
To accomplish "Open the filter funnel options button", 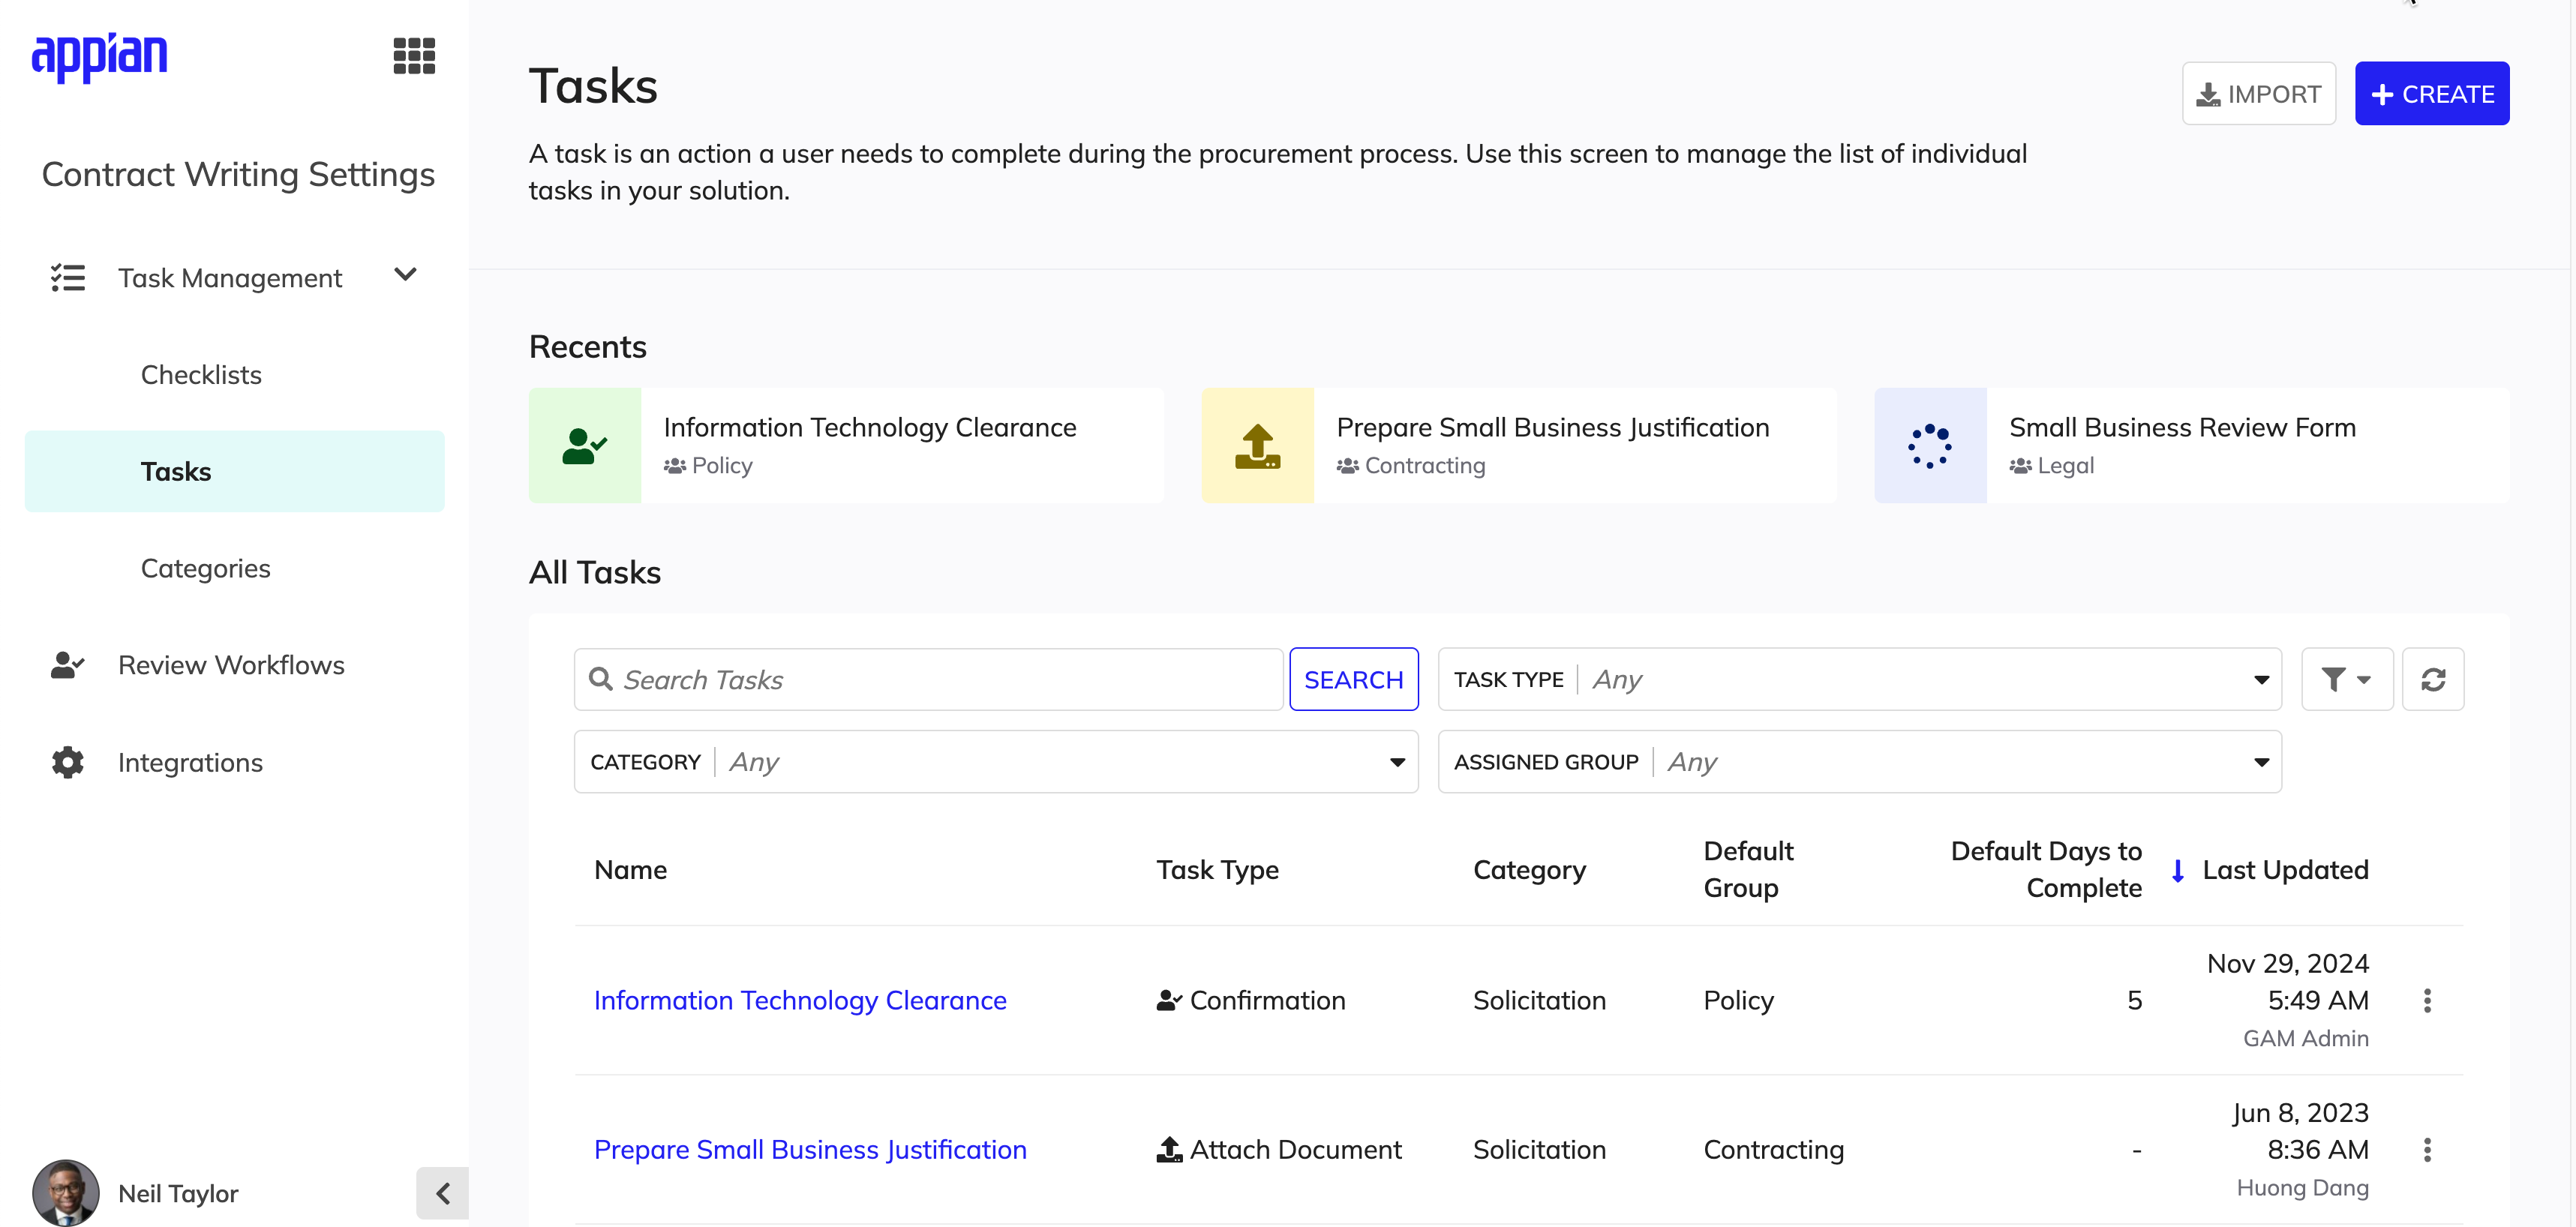I will pyautogui.click(x=2346, y=680).
